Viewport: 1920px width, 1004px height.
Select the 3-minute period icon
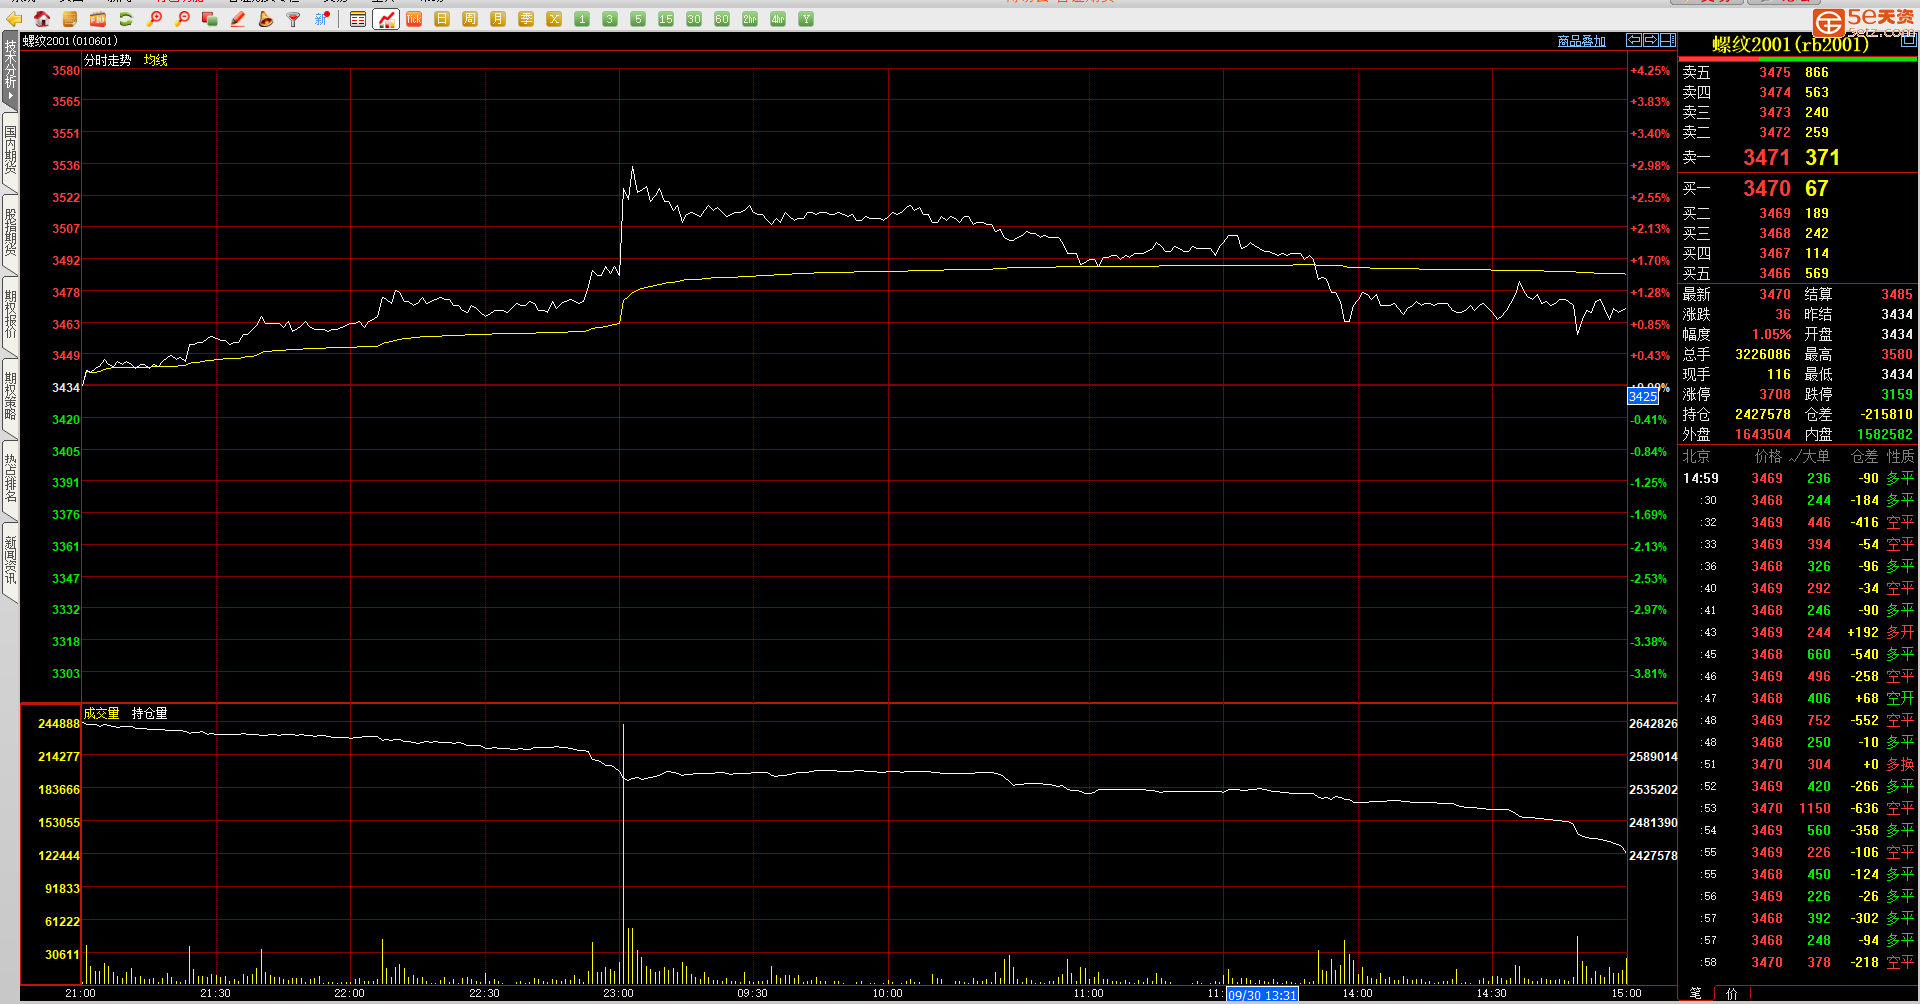click(610, 19)
